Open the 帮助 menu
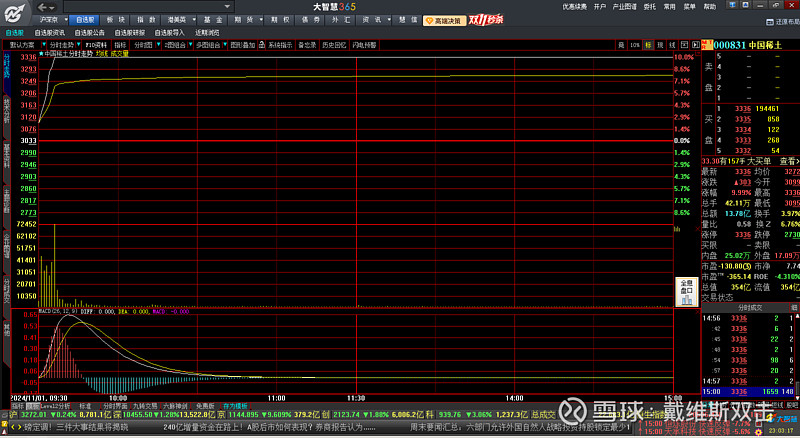This screenshot has height=438, width=800. tap(710, 7)
